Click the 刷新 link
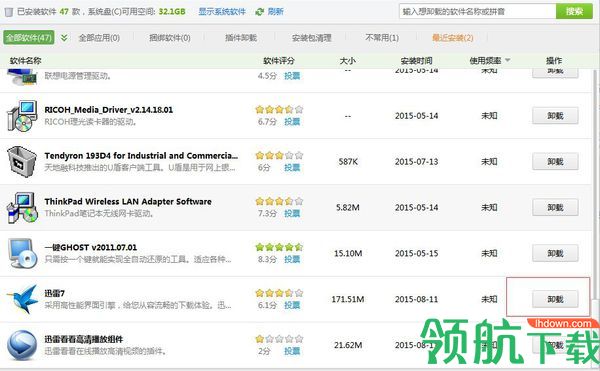This screenshot has height=371, width=600. pos(276,12)
